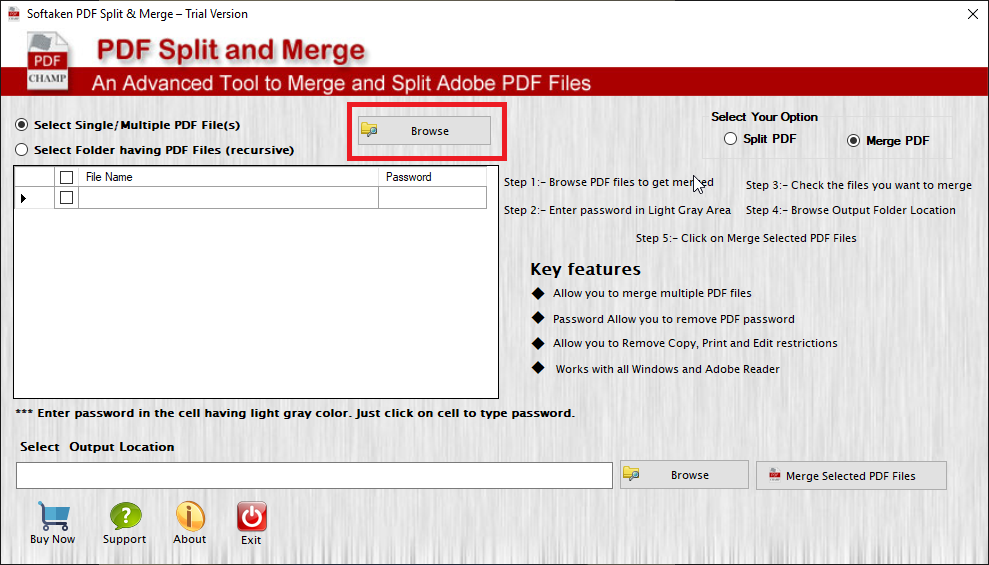Click Merge Selected PDF Files button
Viewport: 989px width, 565px height.
[851, 475]
